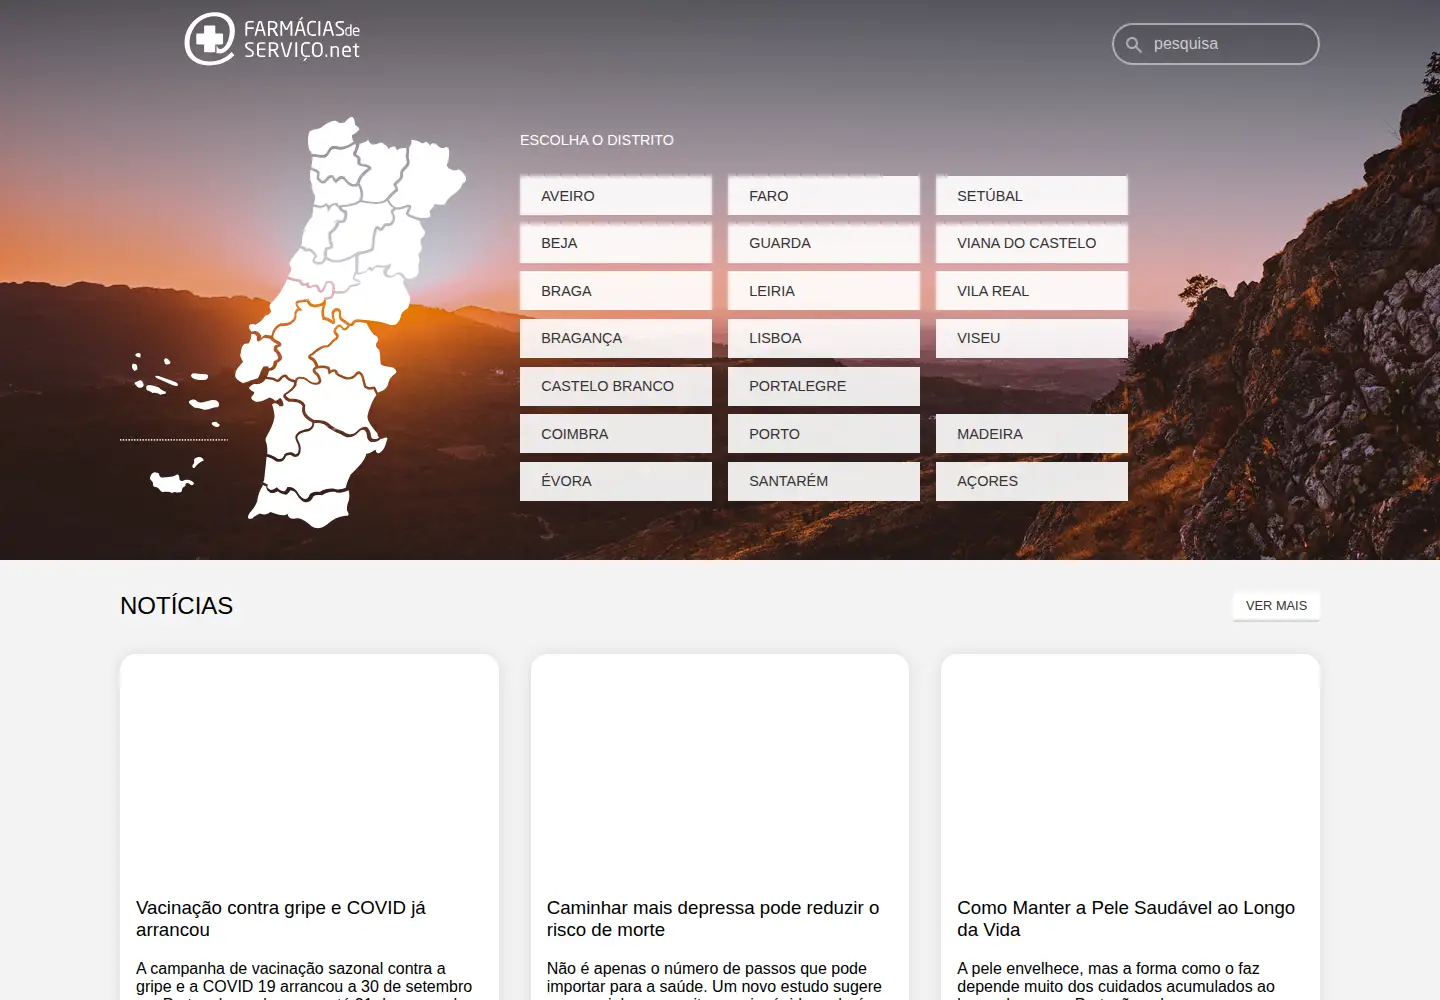The height and width of the screenshot is (1000, 1440).
Task: Choose the CASTELO BRANCO district
Action: coord(616,386)
